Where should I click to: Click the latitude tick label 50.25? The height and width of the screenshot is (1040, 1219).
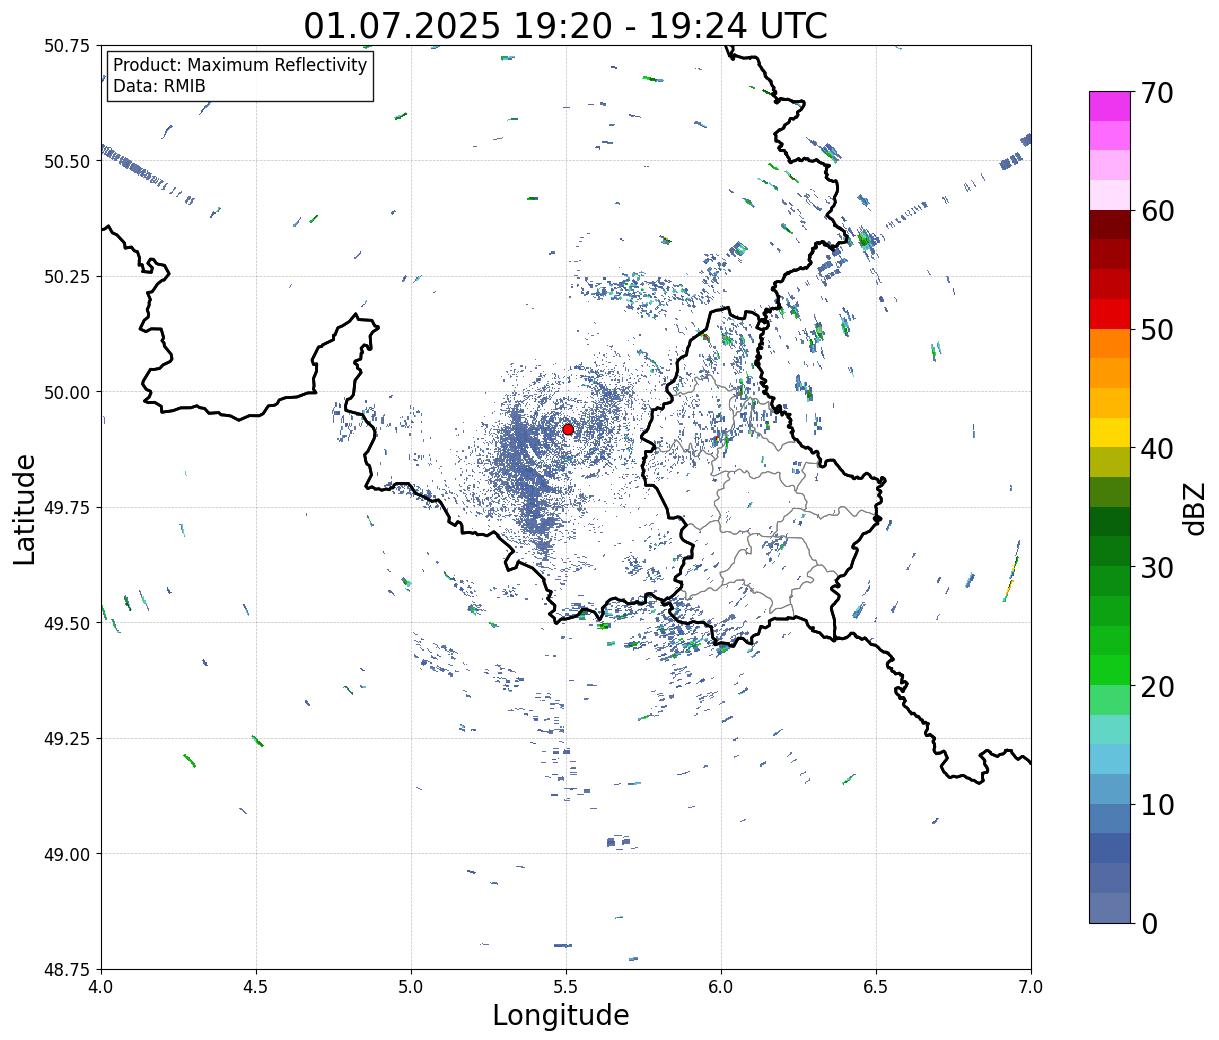click(x=67, y=277)
